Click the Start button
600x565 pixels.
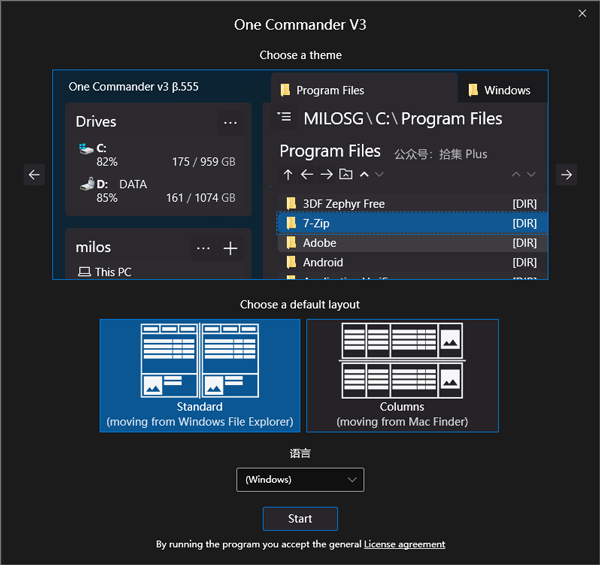[x=300, y=518]
